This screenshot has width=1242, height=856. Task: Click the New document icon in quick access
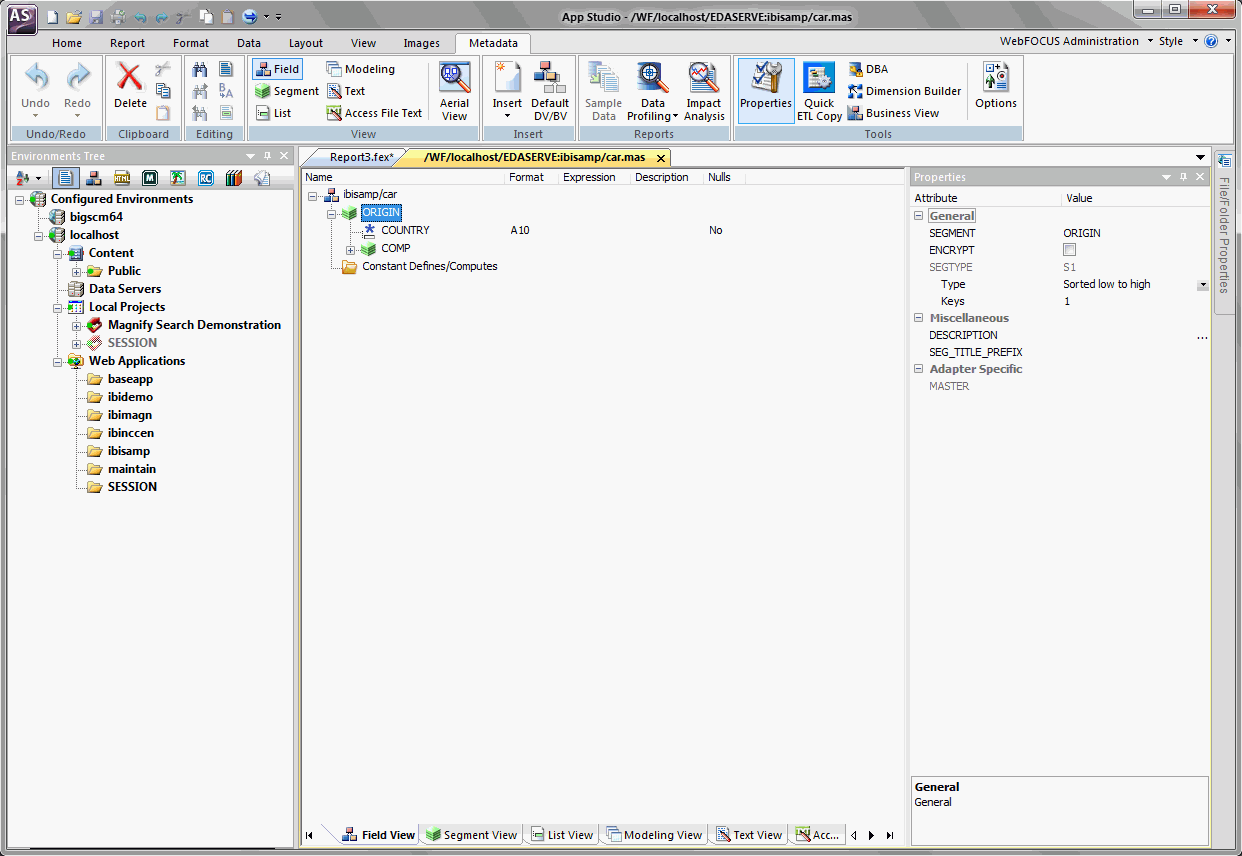[x=53, y=17]
